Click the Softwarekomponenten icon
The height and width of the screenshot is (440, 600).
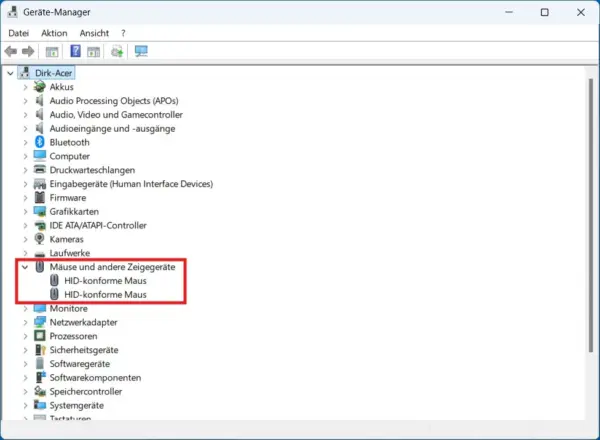point(40,377)
